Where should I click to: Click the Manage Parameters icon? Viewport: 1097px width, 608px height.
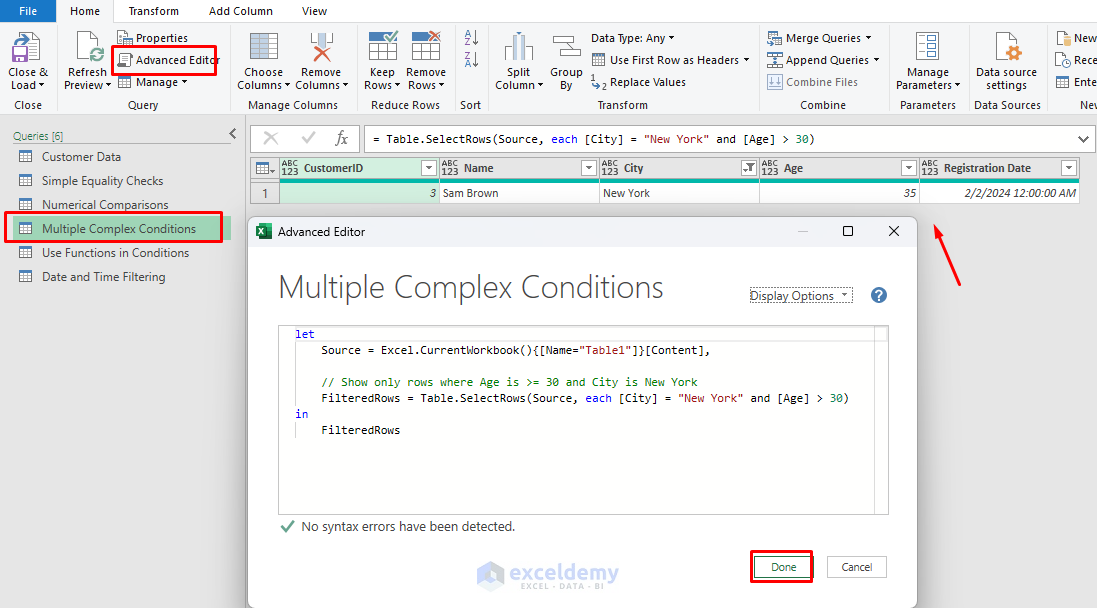928,48
